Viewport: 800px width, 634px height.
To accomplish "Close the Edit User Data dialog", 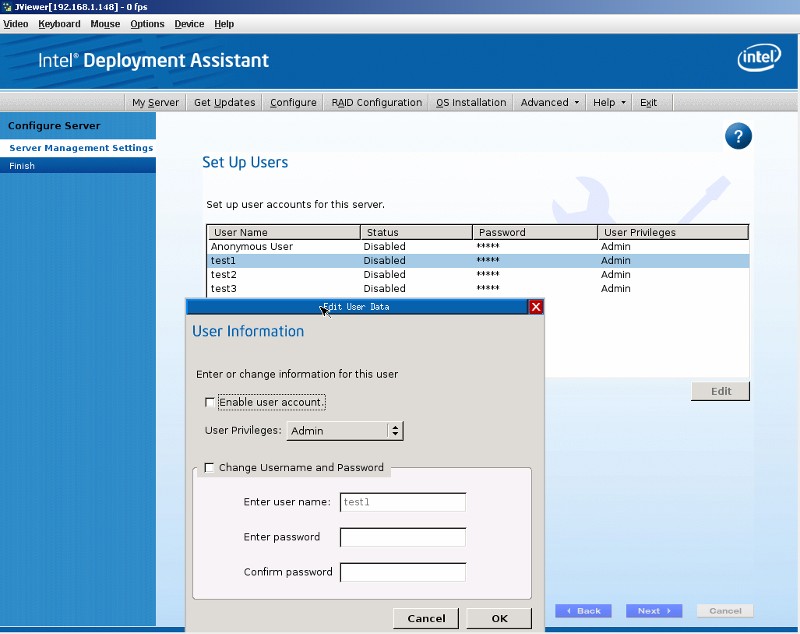I will tap(536, 307).
